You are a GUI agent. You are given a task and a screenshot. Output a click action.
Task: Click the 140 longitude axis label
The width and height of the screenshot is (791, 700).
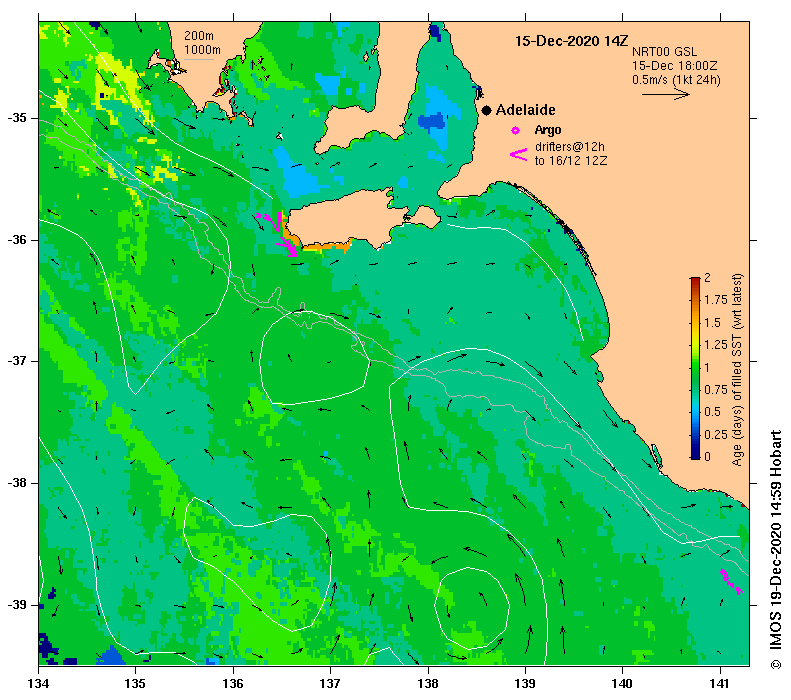click(623, 683)
